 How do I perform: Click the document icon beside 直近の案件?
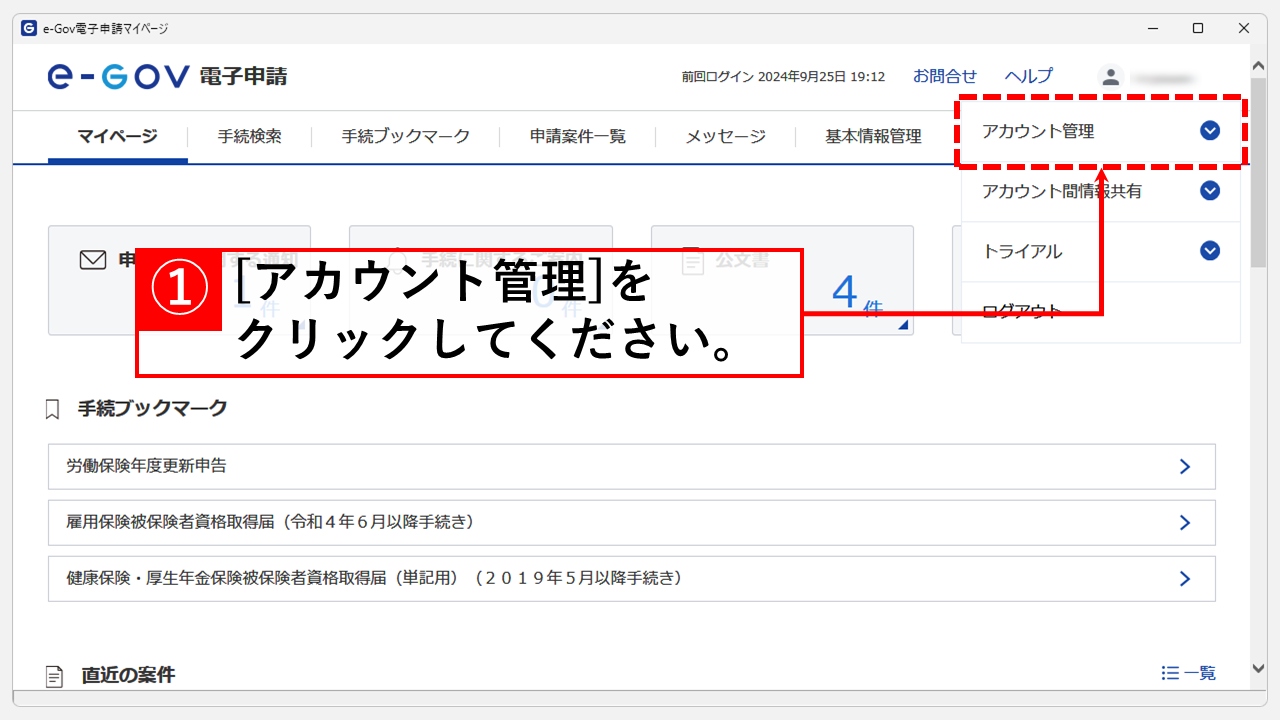pos(55,677)
